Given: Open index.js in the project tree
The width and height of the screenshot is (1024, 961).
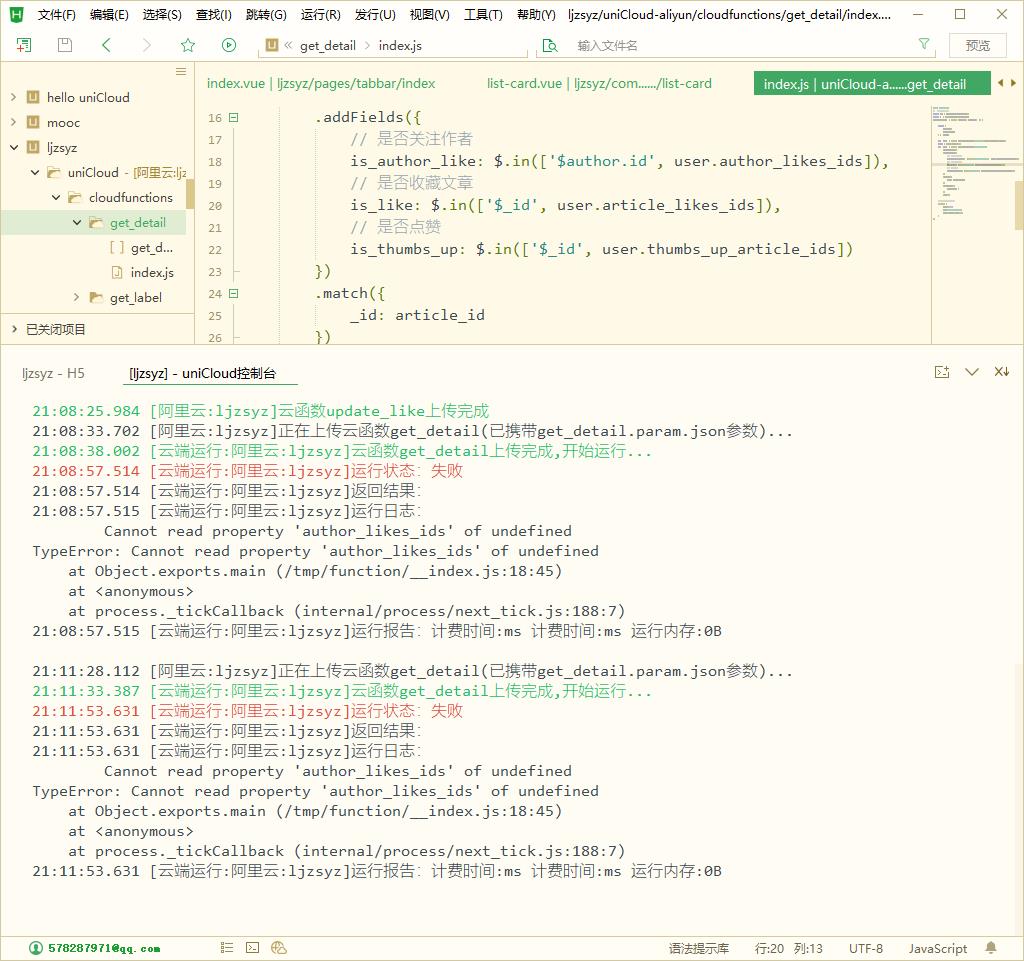Looking at the screenshot, I should pyautogui.click(x=152, y=273).
